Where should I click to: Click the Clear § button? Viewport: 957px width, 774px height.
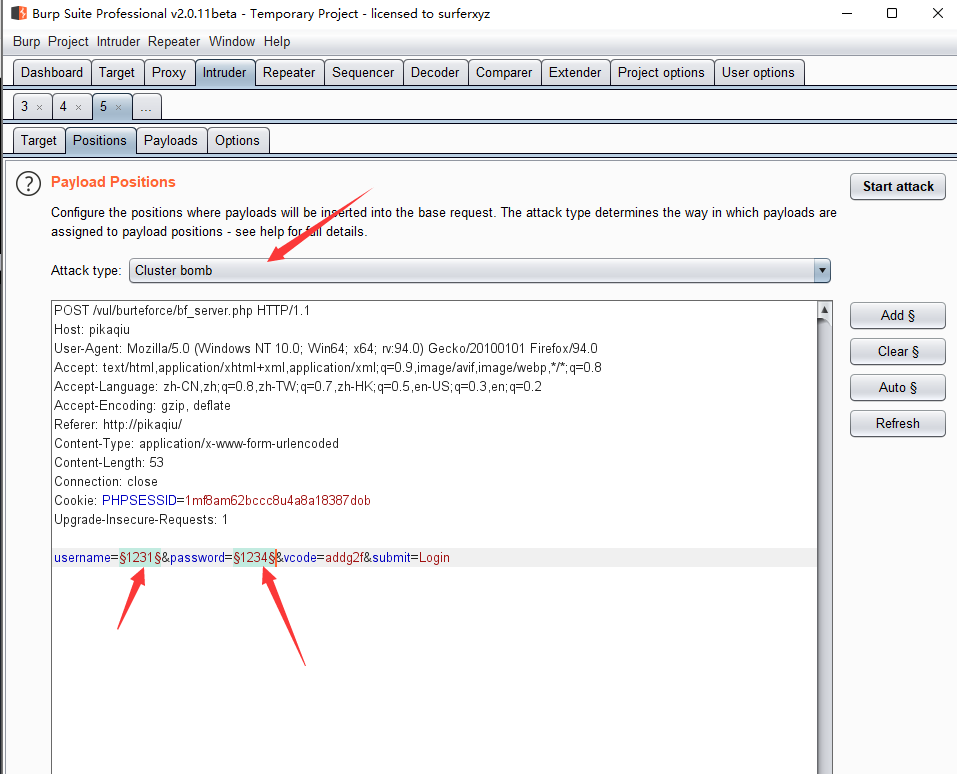pyautogui.click(x=898, y=352)
